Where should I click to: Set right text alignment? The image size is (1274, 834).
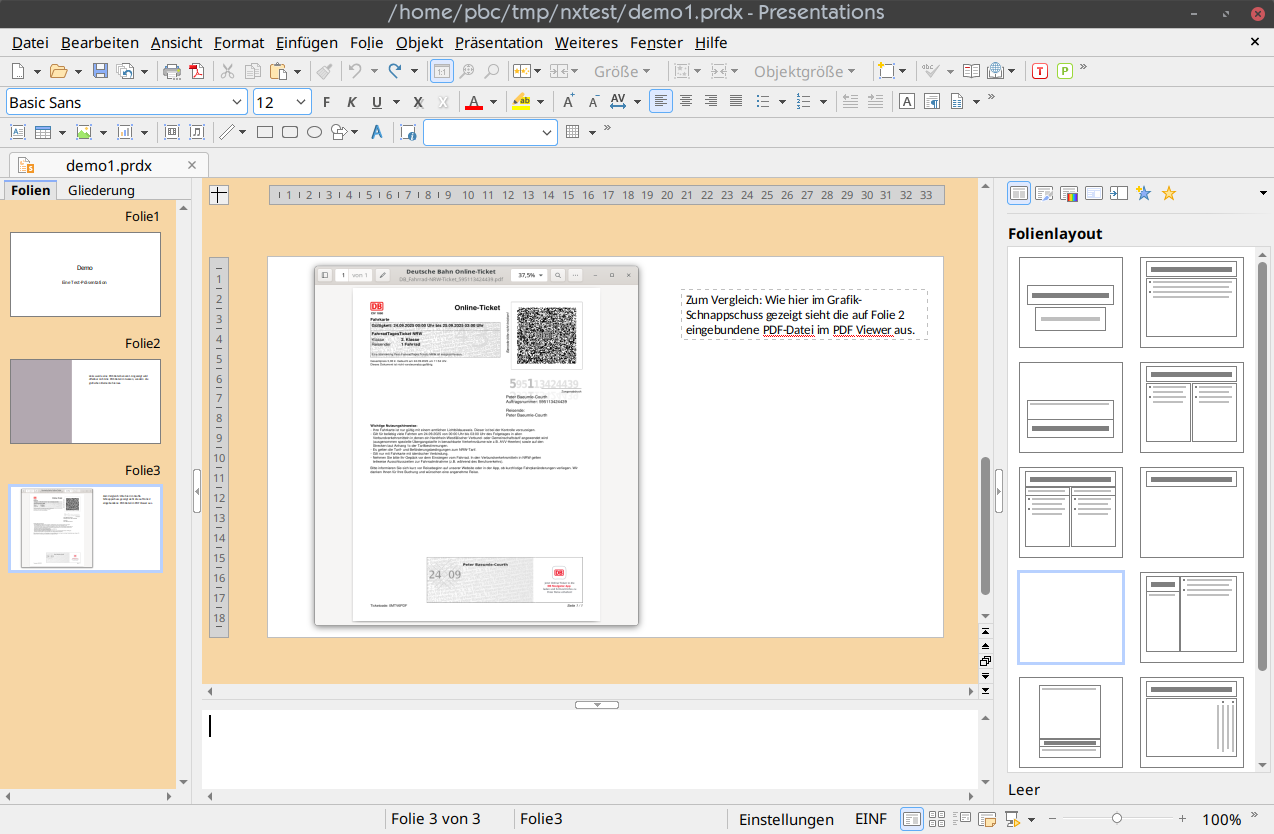pyautogui.click(x=711, y=101)
